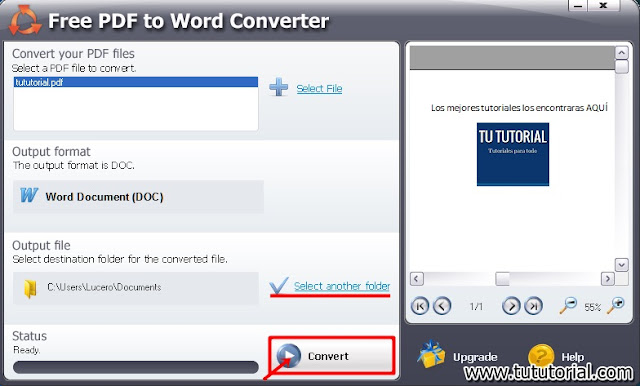
Task: Click the TU TUTORIAL image in the preview
Action: coord(513,154)
